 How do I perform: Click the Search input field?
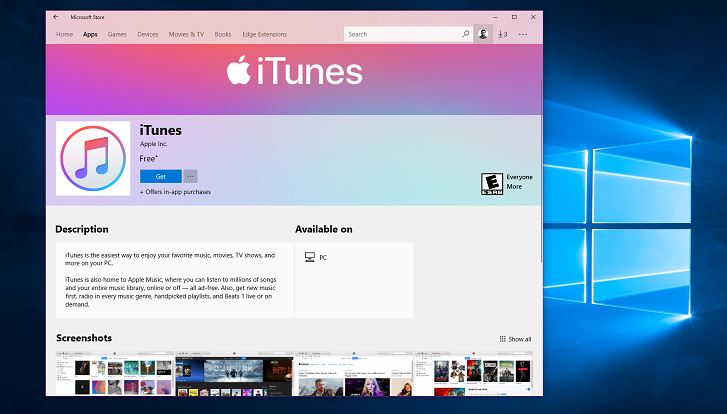(402, 34)
